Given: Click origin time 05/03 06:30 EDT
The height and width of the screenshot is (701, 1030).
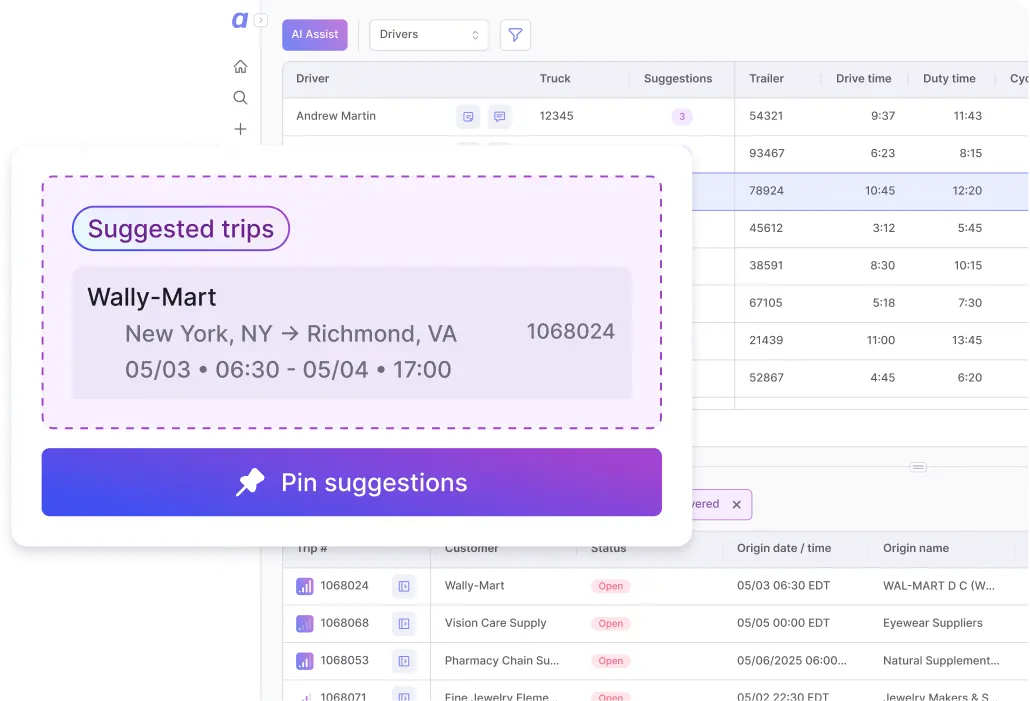Looking at the screenshot, I should tap(784, 586).
